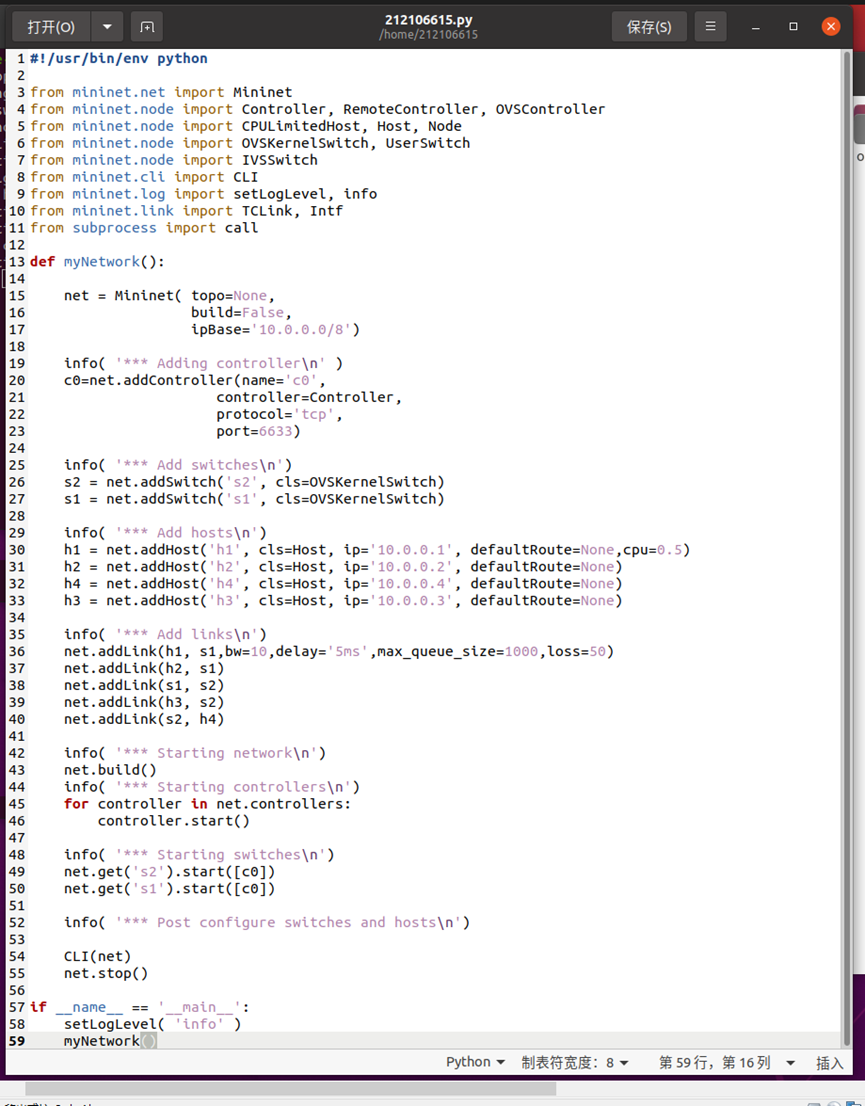
Task: Click 插入 insert mode indicator
Action: (830, 1063)
